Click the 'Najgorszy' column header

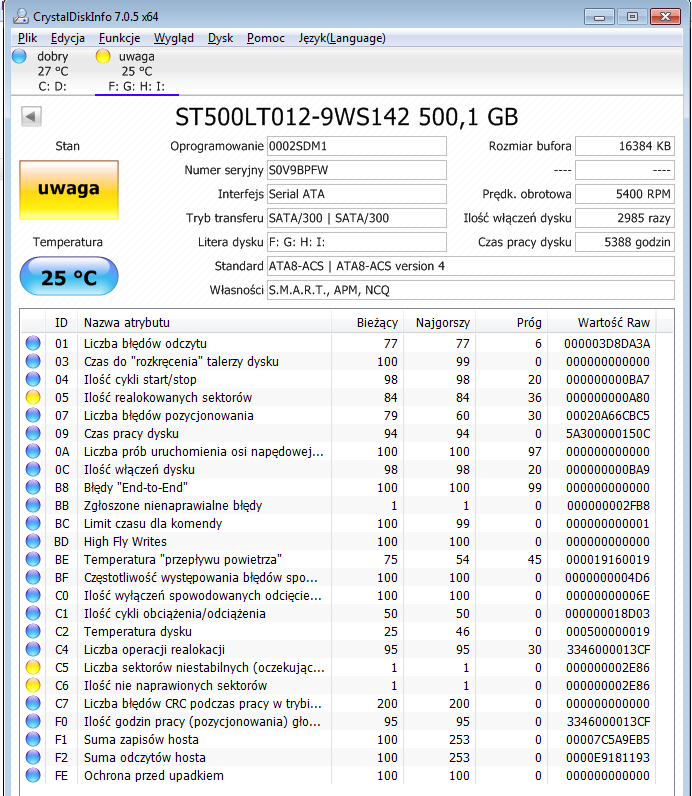(440, 323)
